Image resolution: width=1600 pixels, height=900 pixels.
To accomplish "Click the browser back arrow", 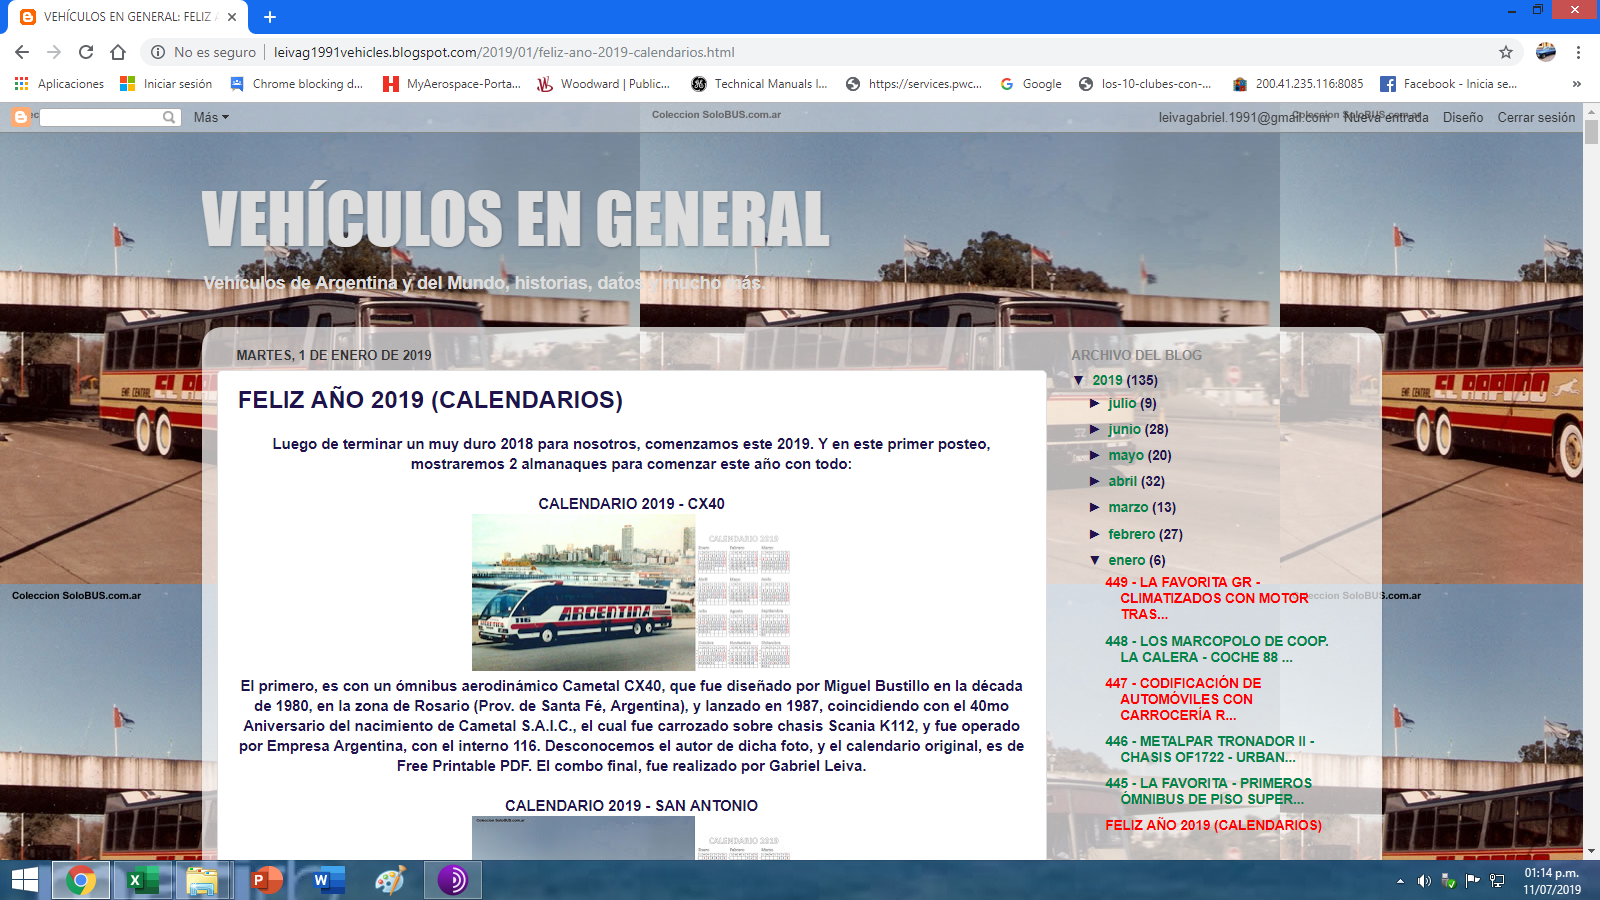I will tap(22, 52).
